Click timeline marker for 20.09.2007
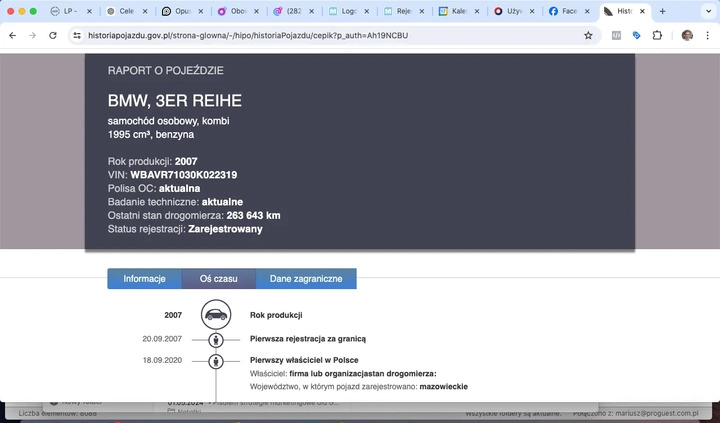This screenshot has width=720, height=423. click(216, 340)
